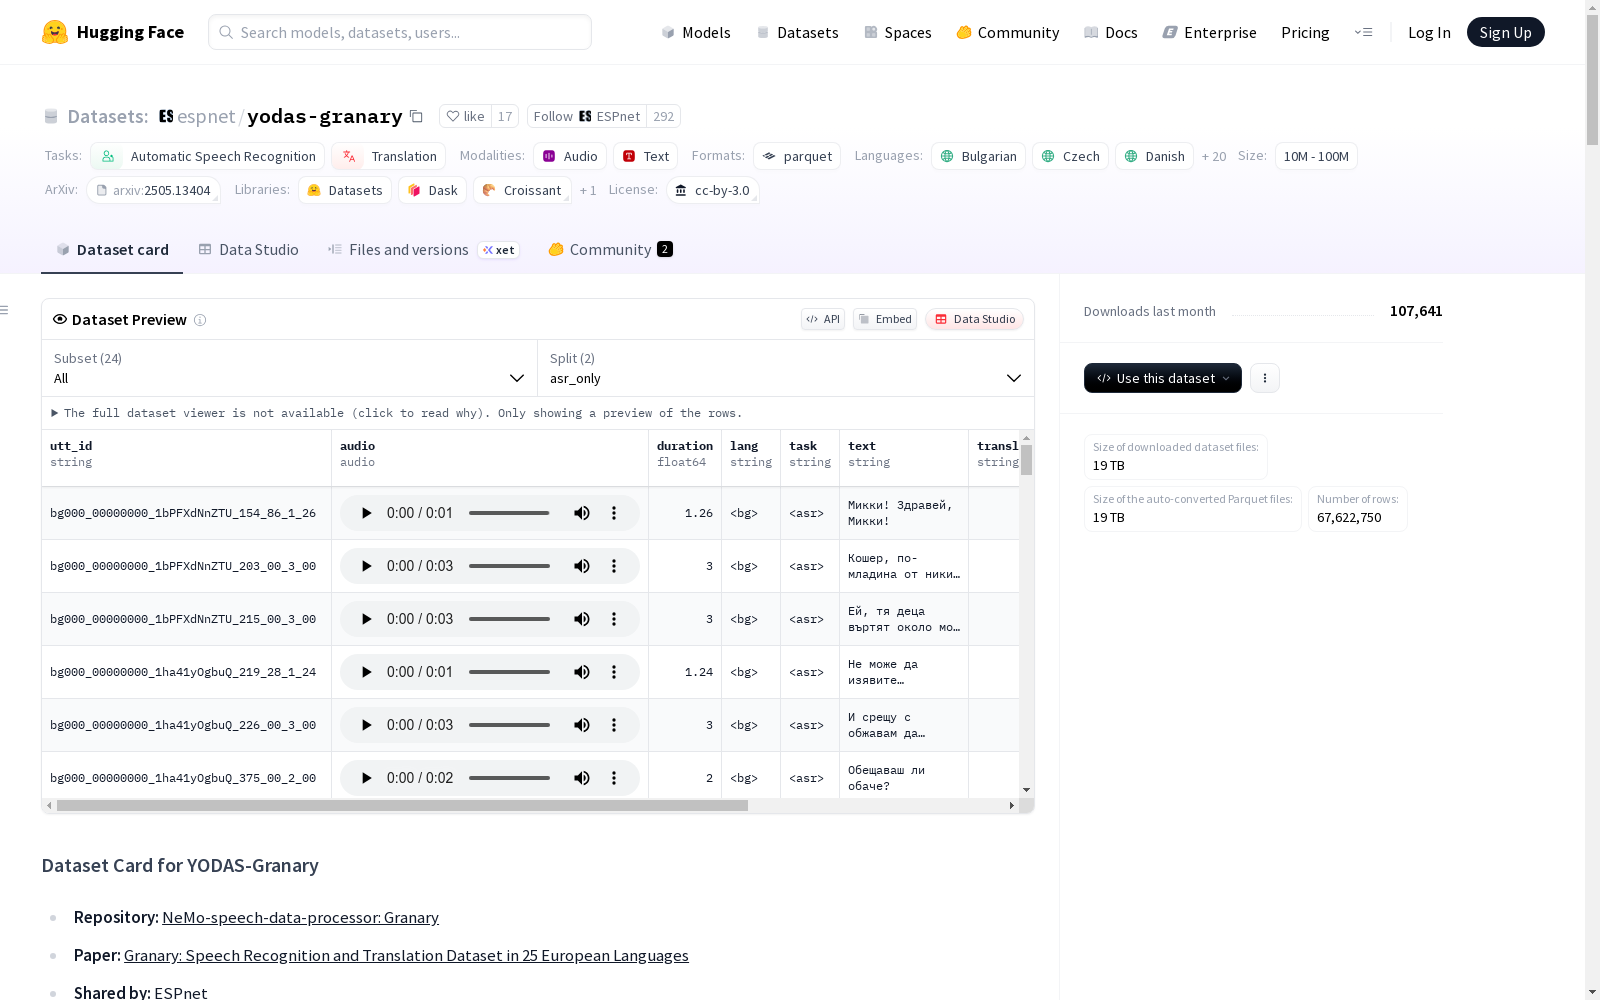The image size is (1600, 1000).
Task: Select the Dataset card tab
Action: [x=112, y=250]
